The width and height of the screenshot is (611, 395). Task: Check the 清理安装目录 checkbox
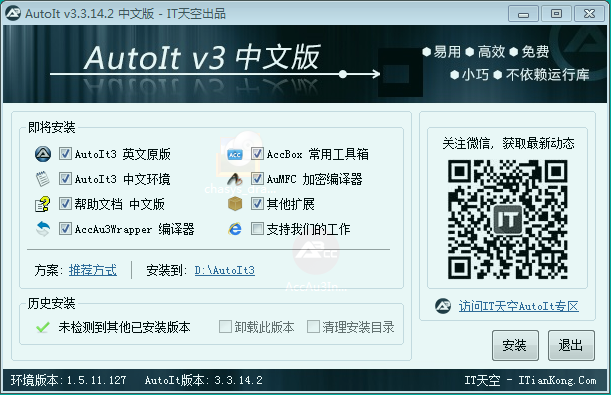point(313,327)
